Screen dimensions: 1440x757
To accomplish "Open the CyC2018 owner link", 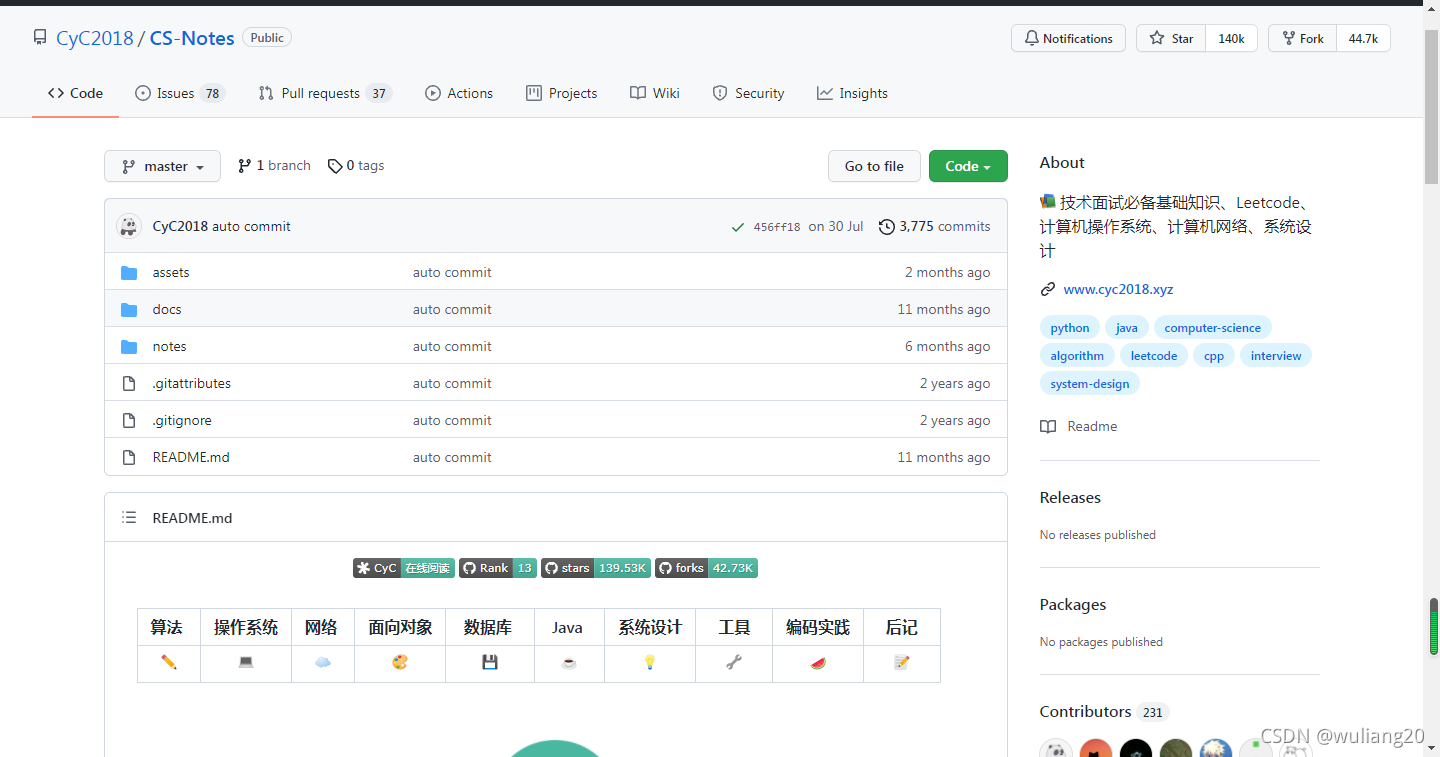I will coord(95,38).
